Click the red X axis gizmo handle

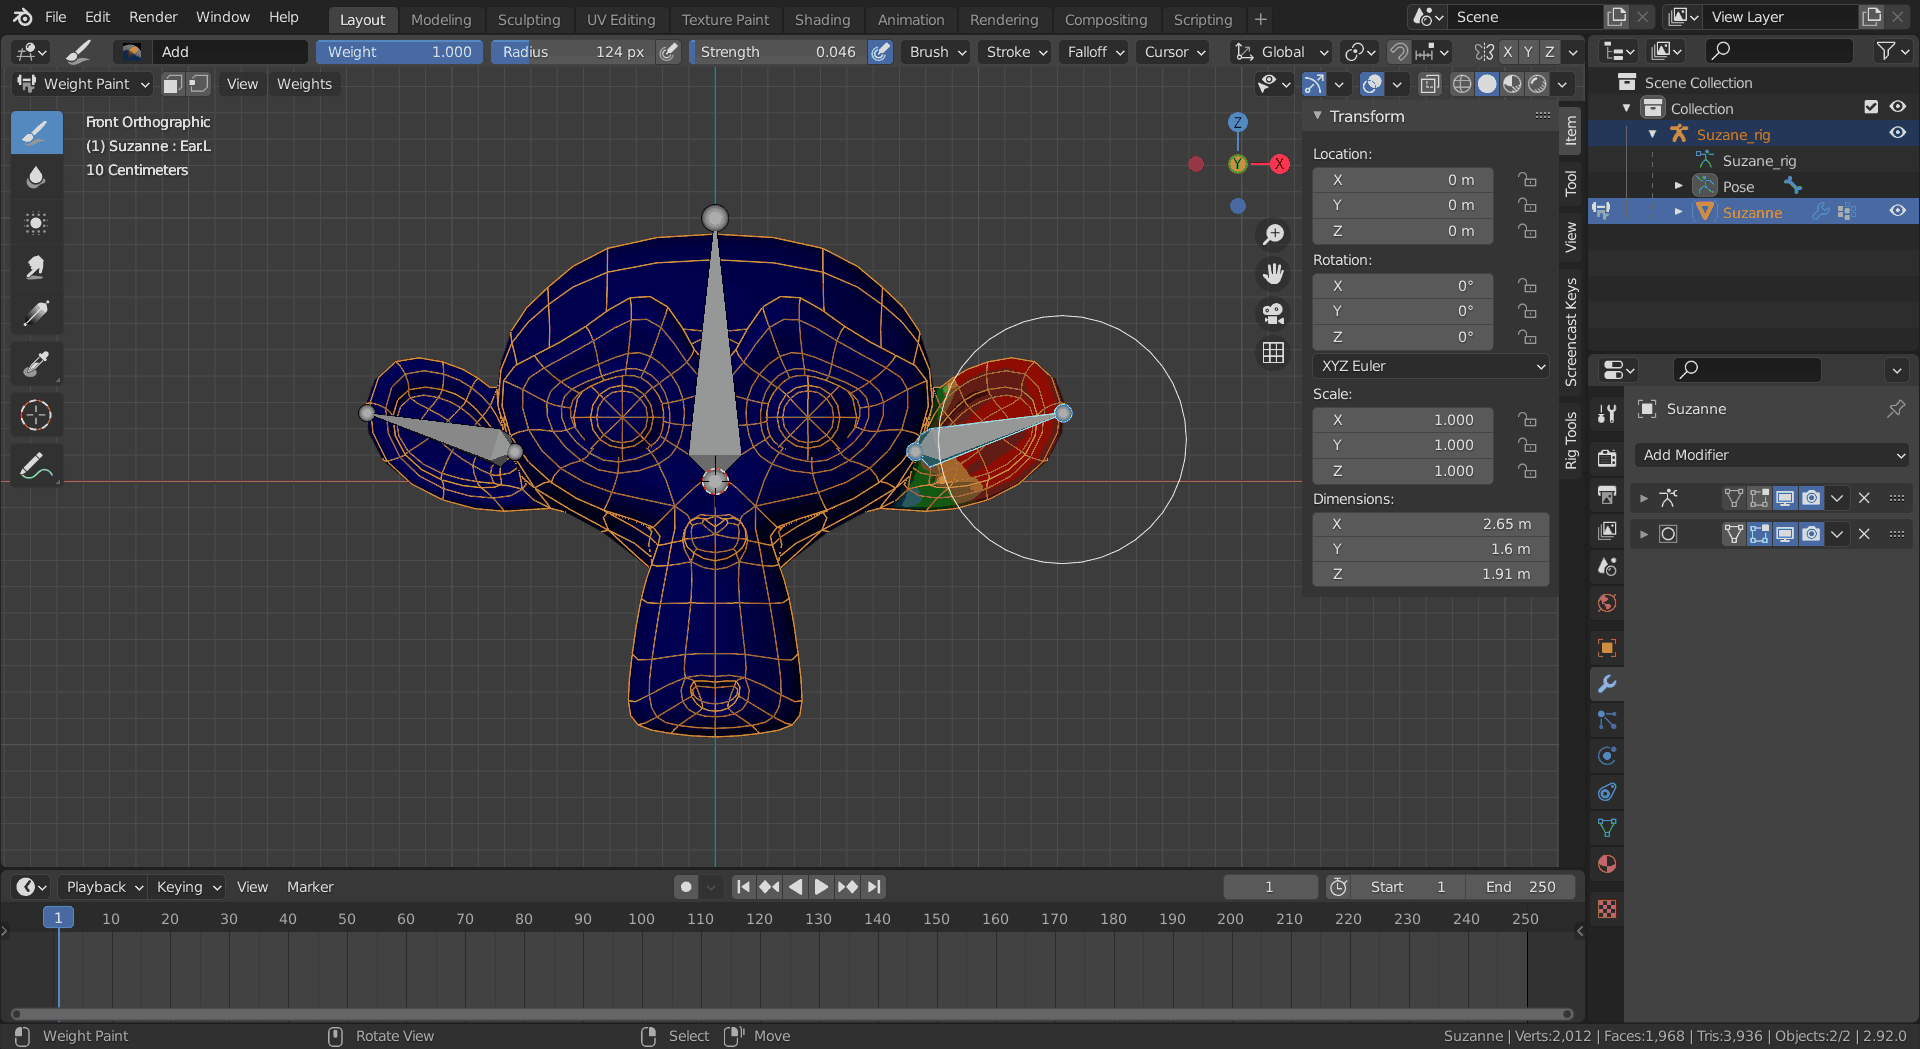tap(1279, 164)
